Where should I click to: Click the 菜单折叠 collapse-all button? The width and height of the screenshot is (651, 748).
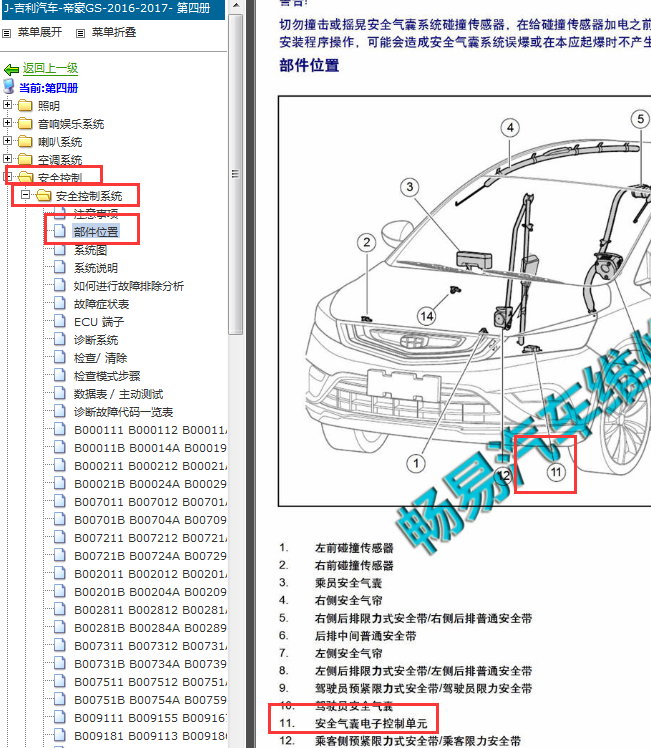pyautogui.click(x=114, y=32)
